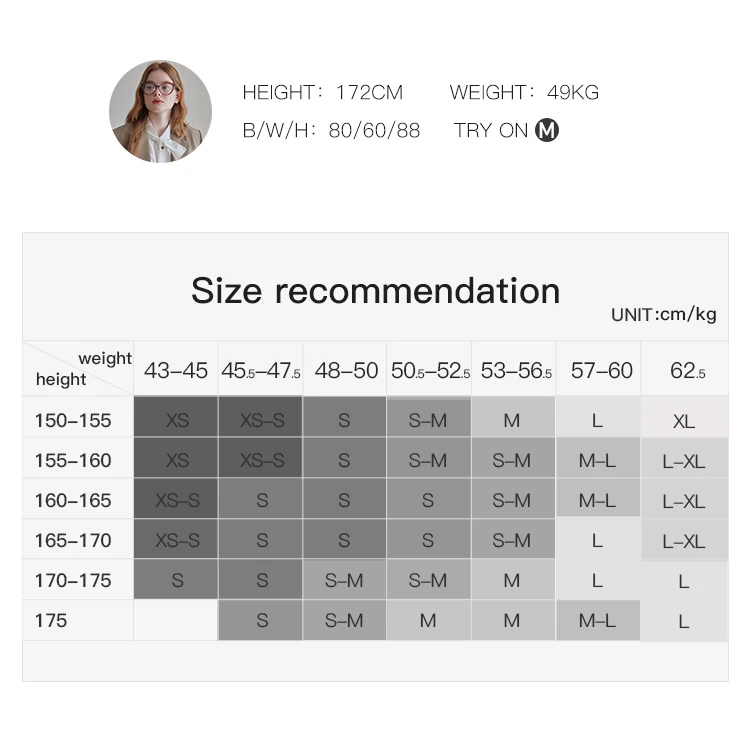The width and height of the screenshot is (750, 742).
Task: Click the 175 height row label
Action: coord(51,620)
